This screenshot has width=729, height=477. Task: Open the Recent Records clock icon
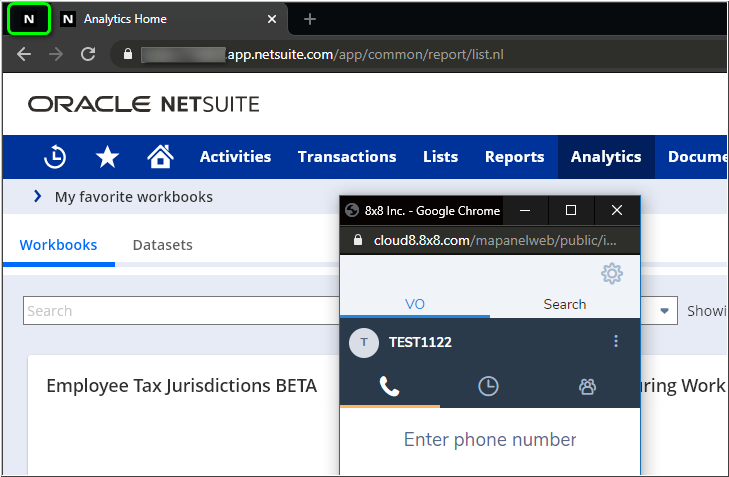point(55,157)
